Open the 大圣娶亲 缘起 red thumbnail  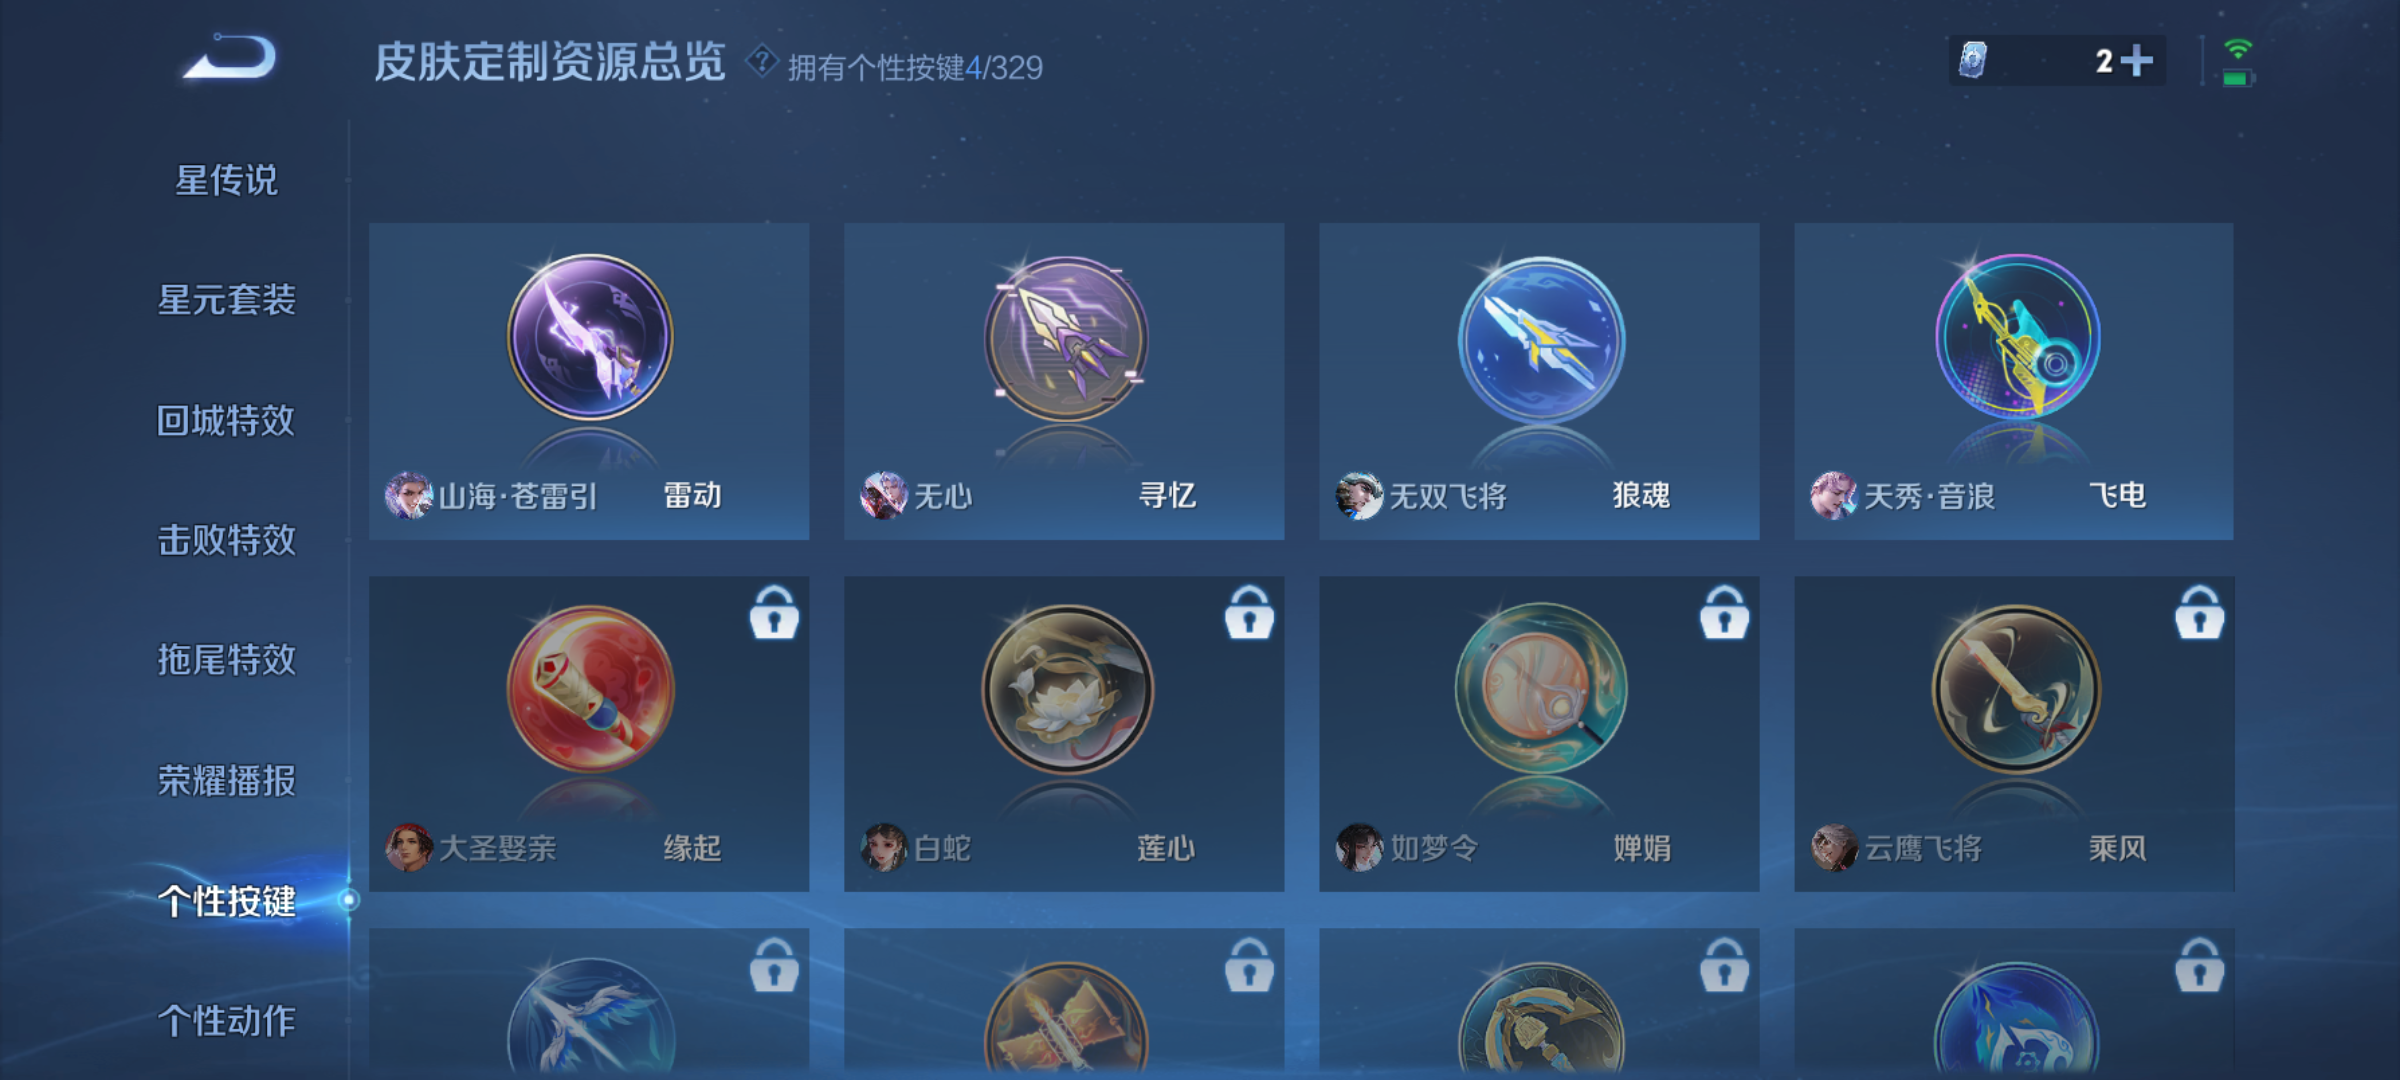point(590,688)
